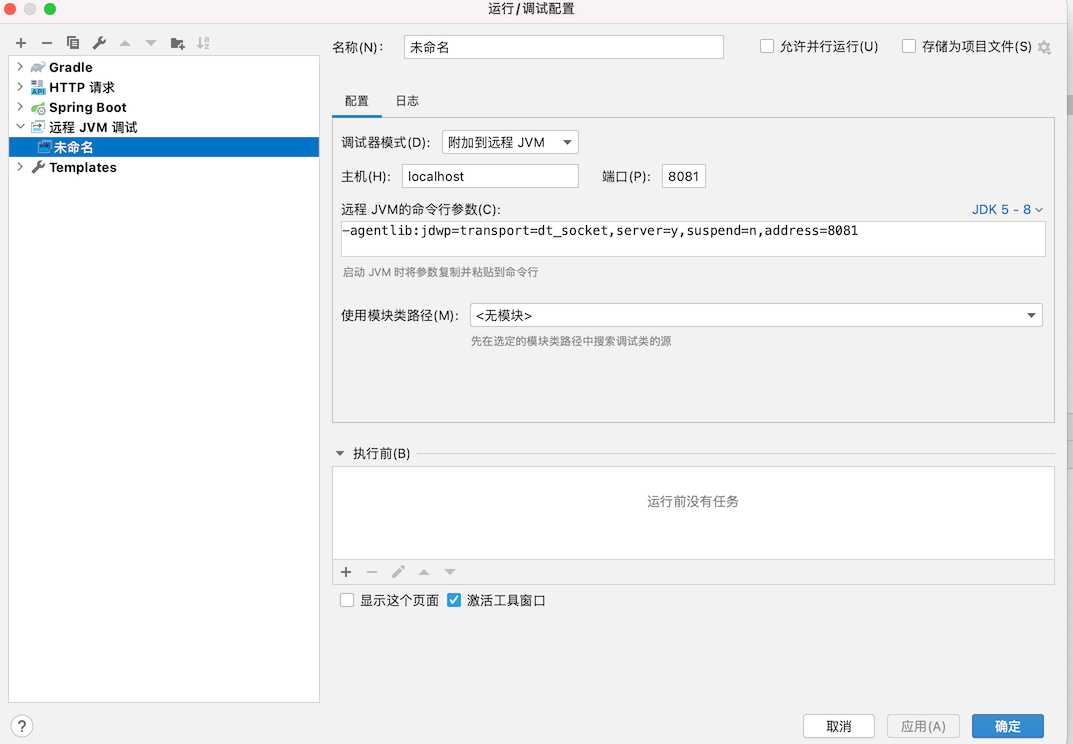The image size is (1073, 744).
Task: Select the 配置 tab
Action: 357,101
